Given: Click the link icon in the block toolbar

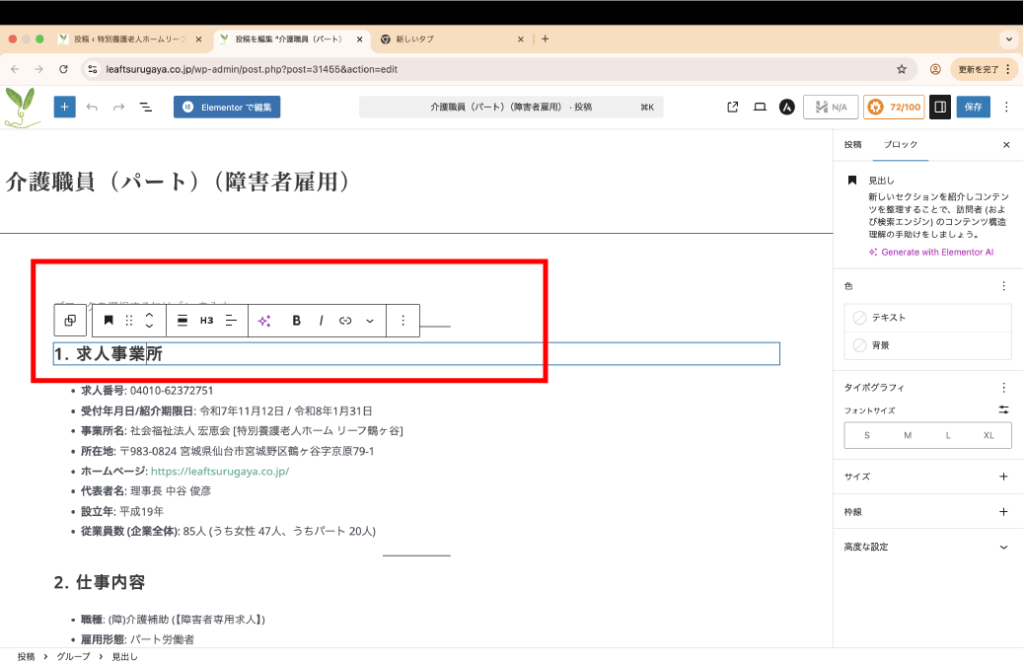Looking at the screenshot, I should 345,321.
